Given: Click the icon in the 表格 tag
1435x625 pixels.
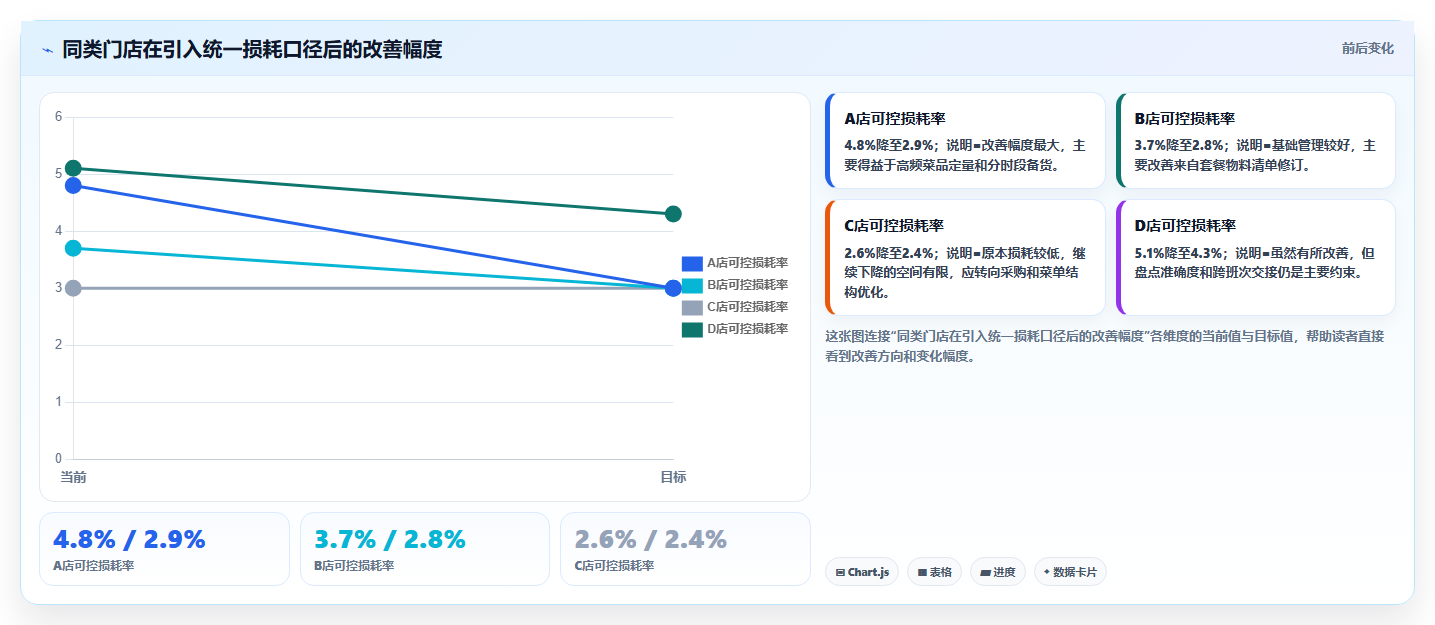Looking at the screenshot, I should click(922, 572).
